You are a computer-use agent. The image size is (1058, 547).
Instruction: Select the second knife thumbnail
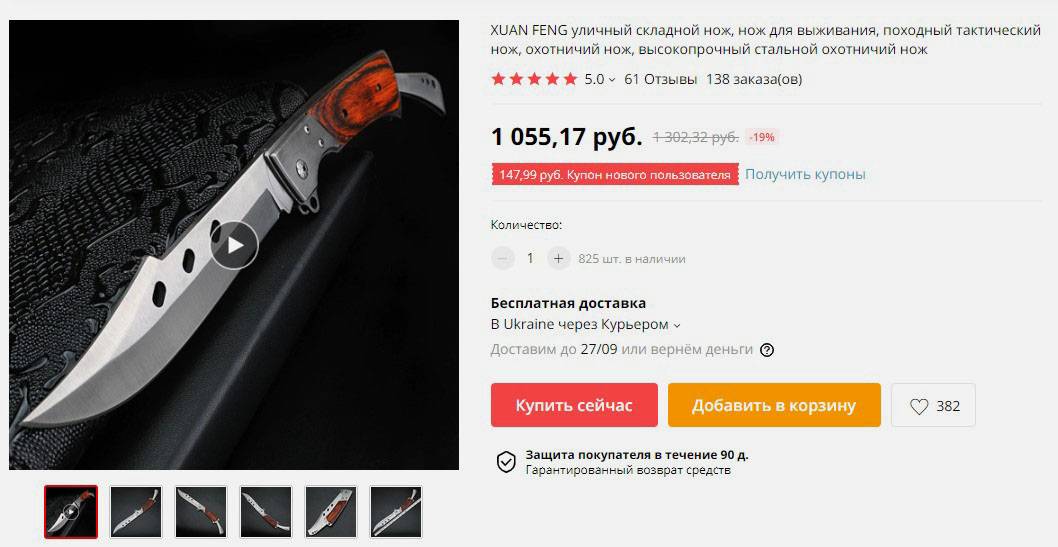point(136,512)
